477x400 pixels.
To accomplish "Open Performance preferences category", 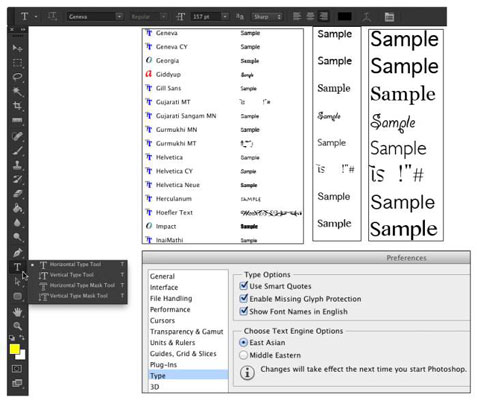I will pos(170,309).
